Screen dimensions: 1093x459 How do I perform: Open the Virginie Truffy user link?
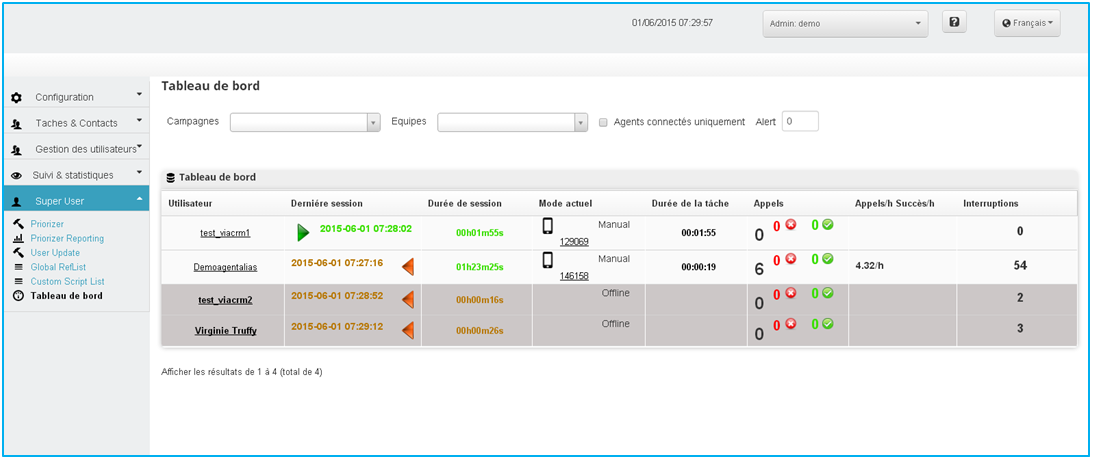point(225,330)
